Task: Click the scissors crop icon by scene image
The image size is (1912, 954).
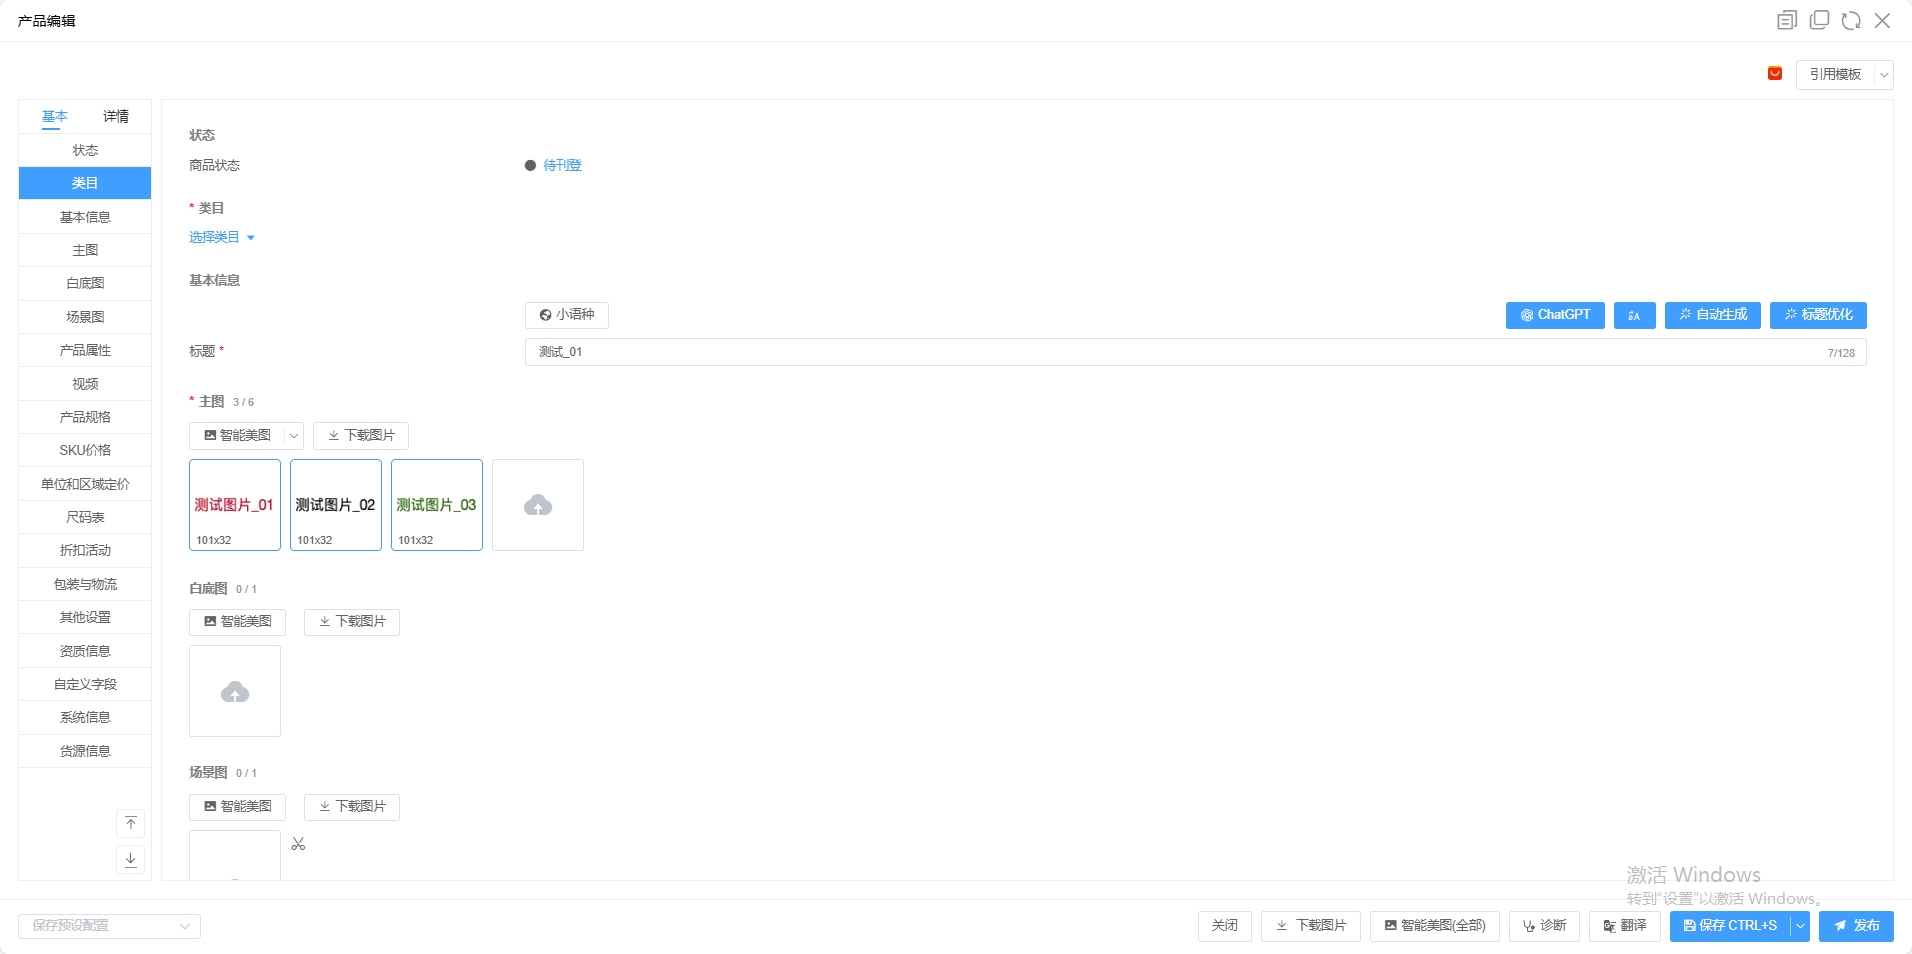Action: (298, 844)
